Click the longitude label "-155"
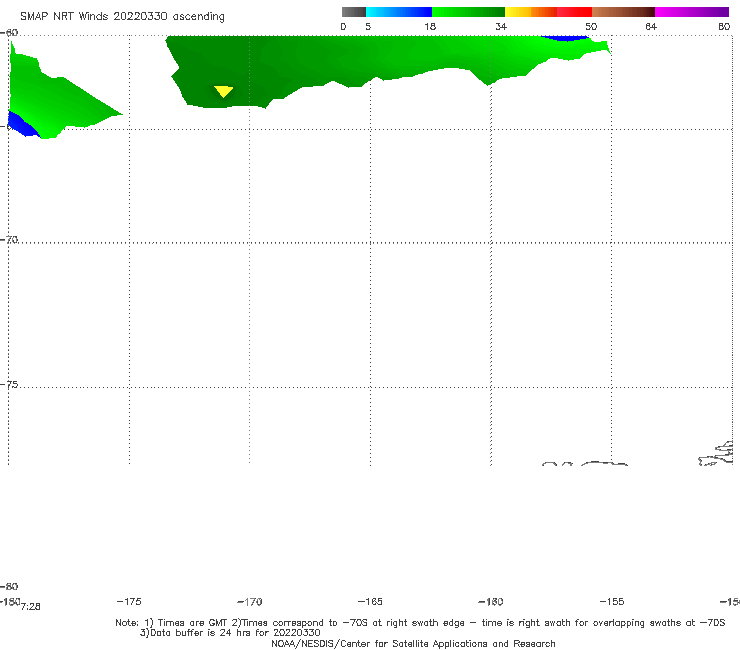This screenshot has height=650, width=740. click(612, 601)
